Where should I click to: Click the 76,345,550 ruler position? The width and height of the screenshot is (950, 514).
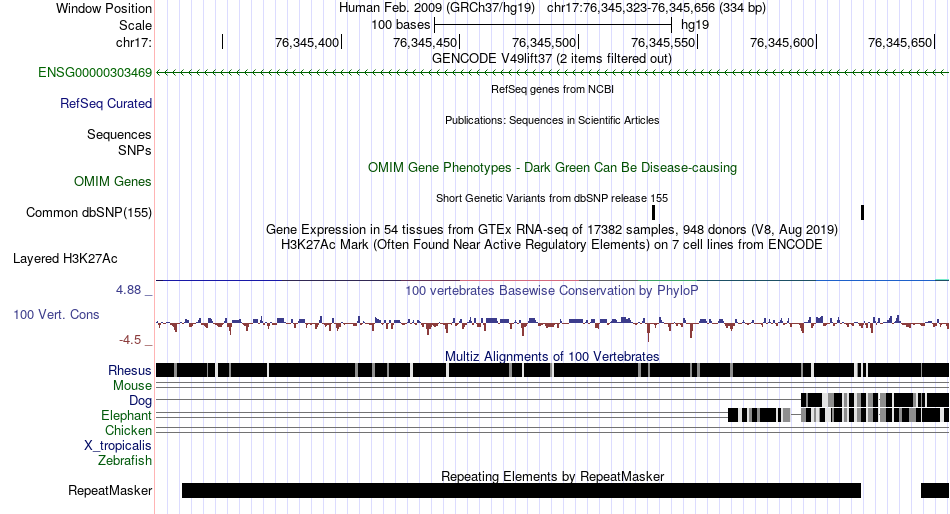pos(663,42)
